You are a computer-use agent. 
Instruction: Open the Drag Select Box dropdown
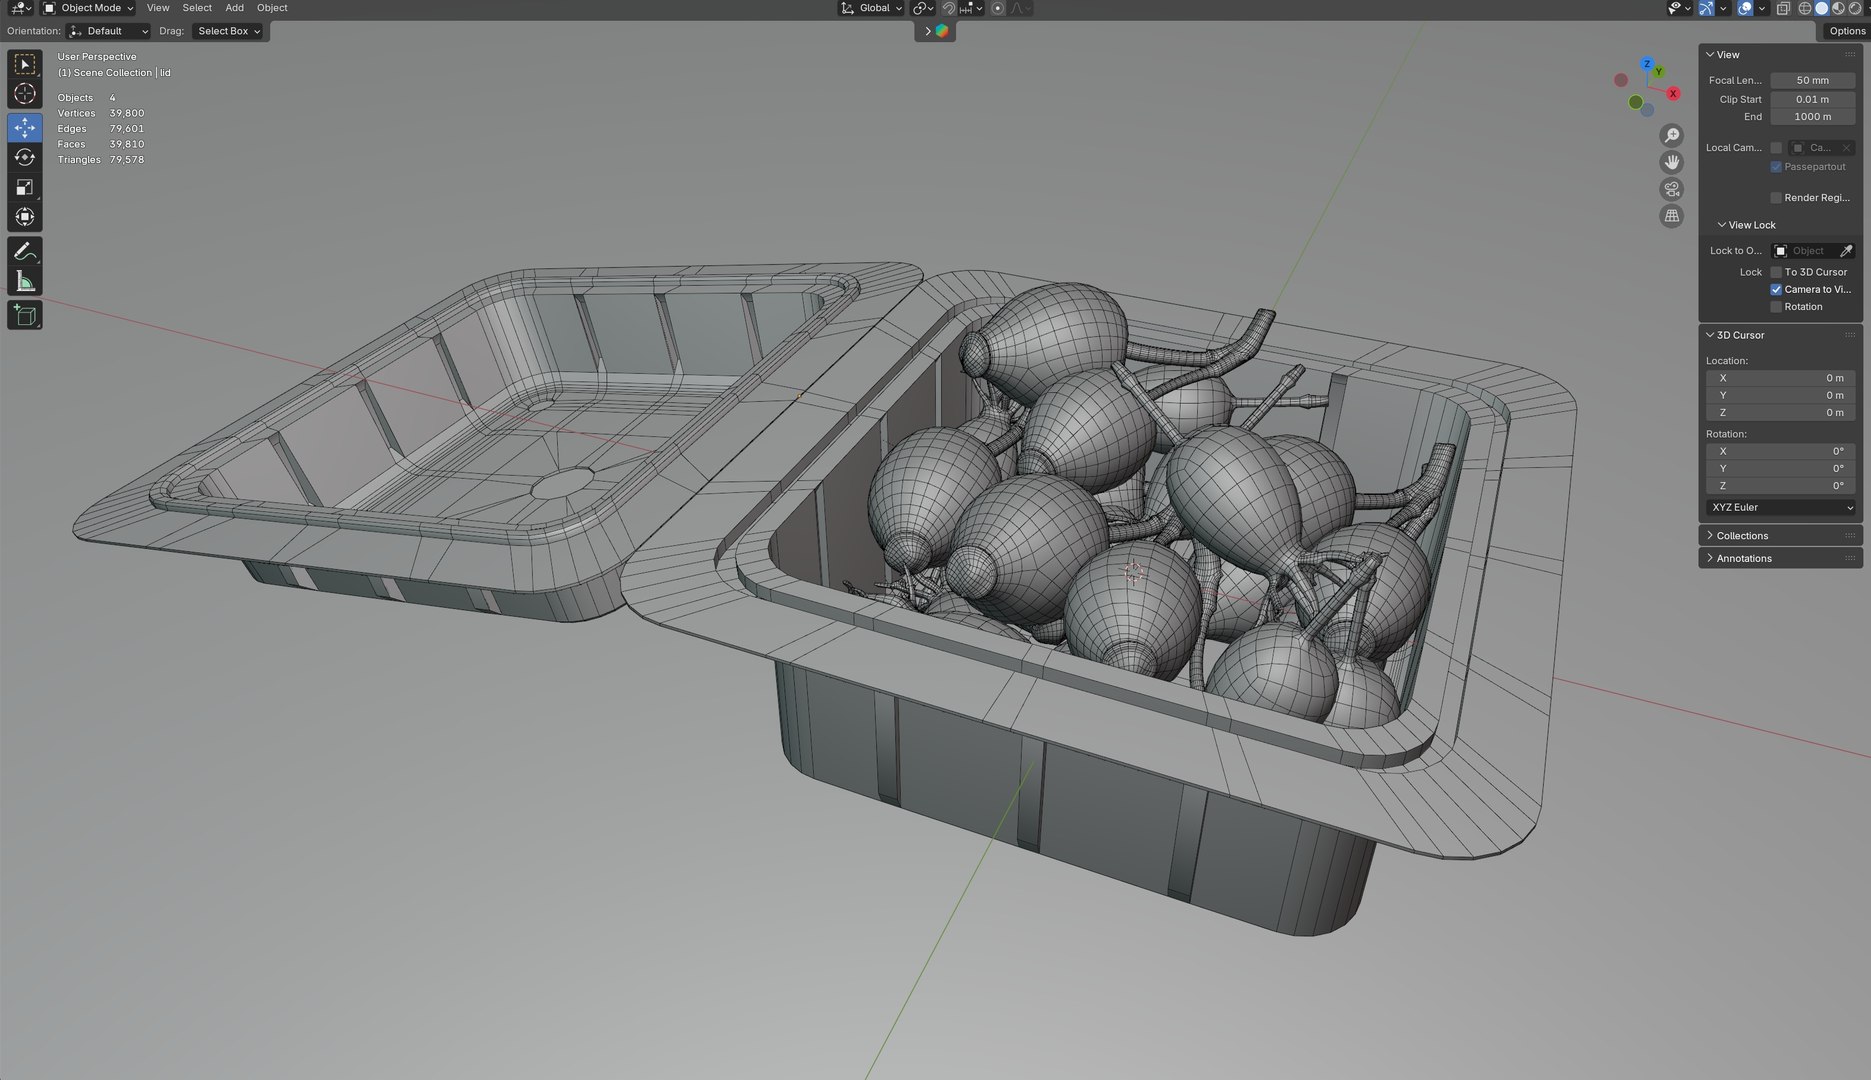228,31
